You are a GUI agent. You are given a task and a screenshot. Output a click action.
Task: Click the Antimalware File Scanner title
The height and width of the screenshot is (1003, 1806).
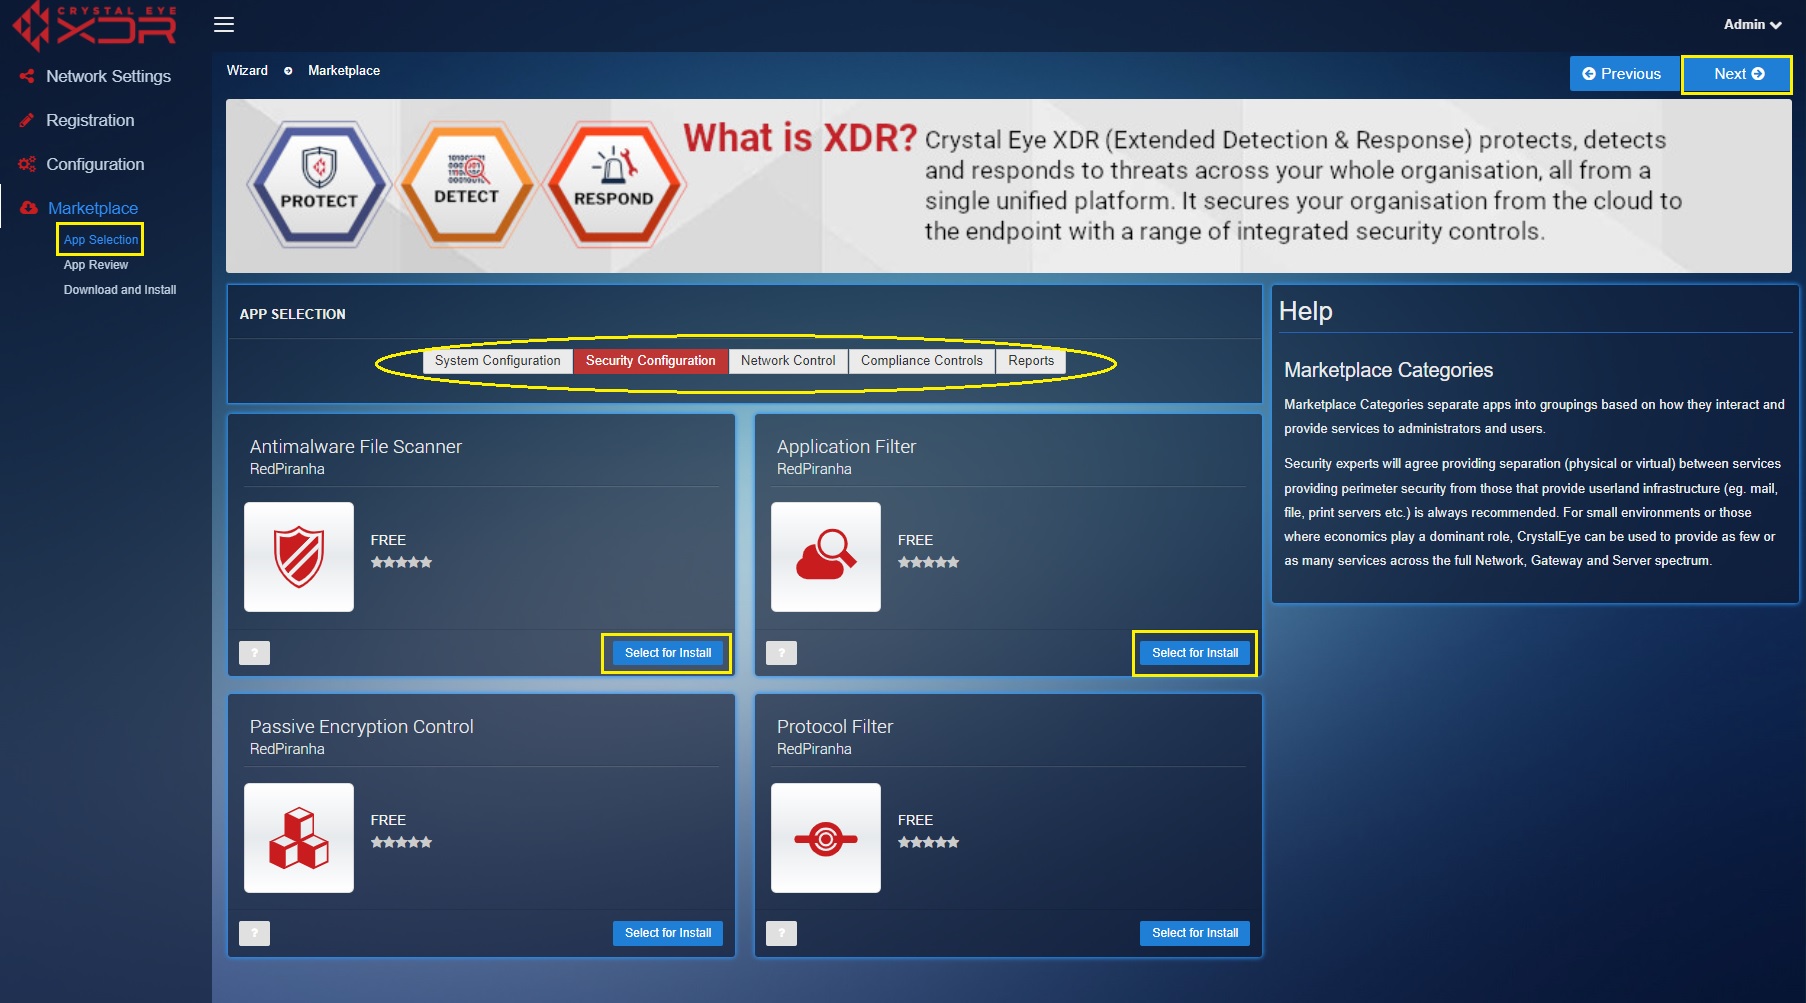[356, 447]
